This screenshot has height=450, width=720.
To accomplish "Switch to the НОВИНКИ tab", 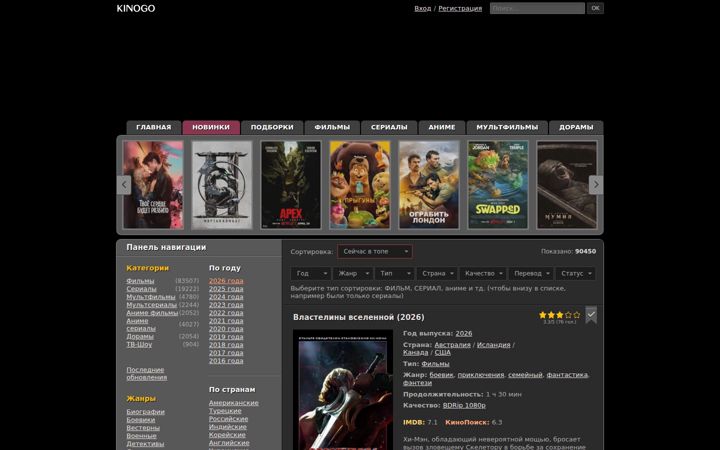I will click(211, 127).
